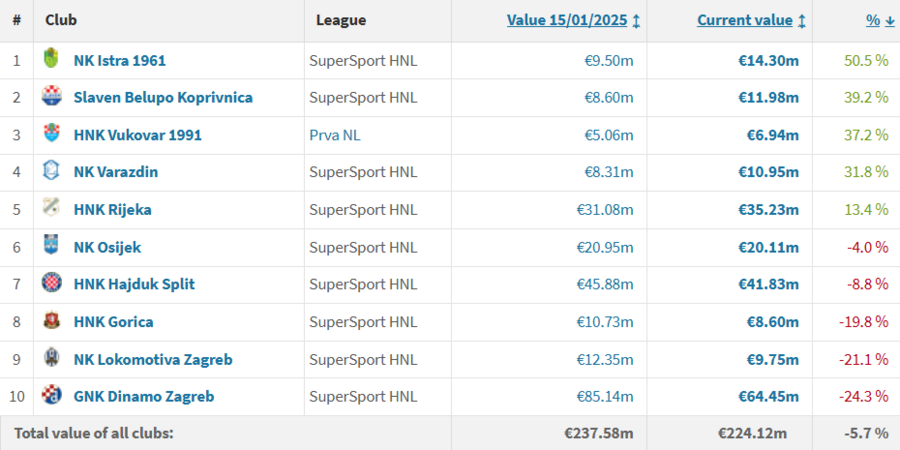The width and height of the screenshot is (900, 450).
Task: Click the HNK Gorica crest icon
Action: pos(51,321)
